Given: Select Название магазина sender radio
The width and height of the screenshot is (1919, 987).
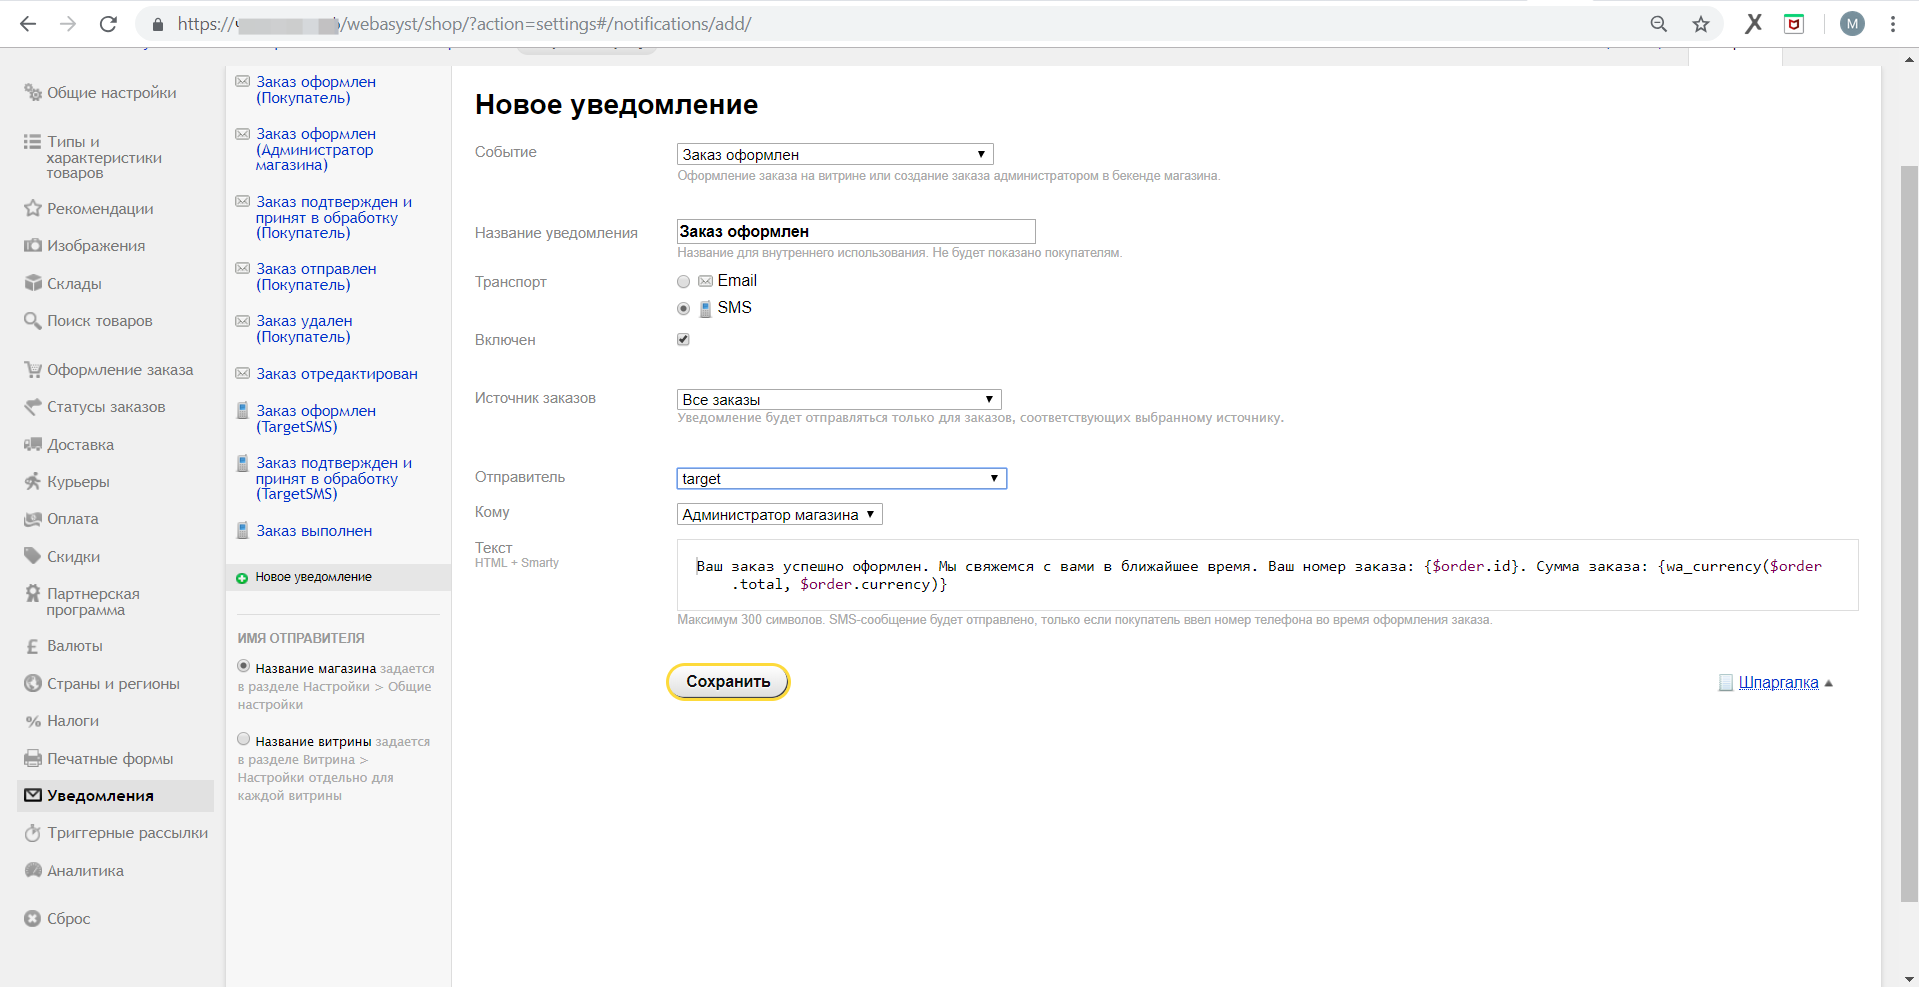Looking at the screenshot, I should click(243, 666).
